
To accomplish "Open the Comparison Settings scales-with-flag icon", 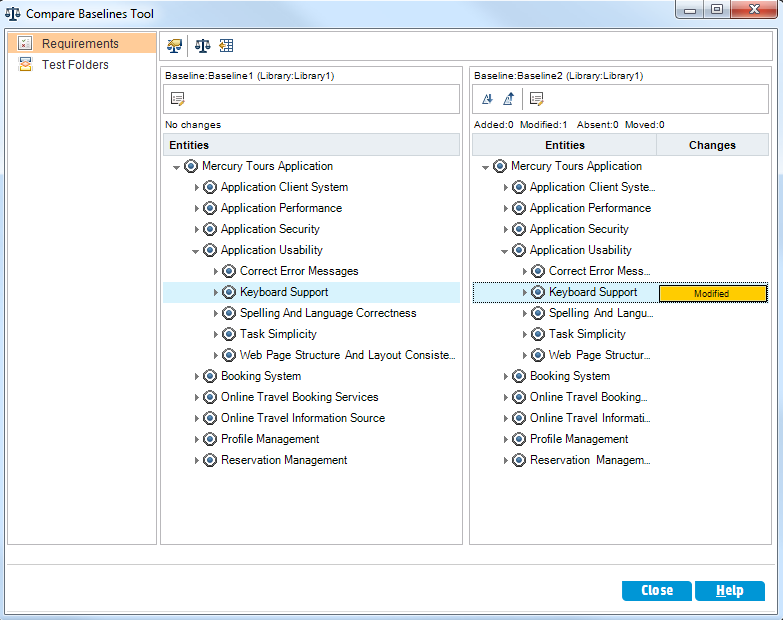I will point(174,46).
